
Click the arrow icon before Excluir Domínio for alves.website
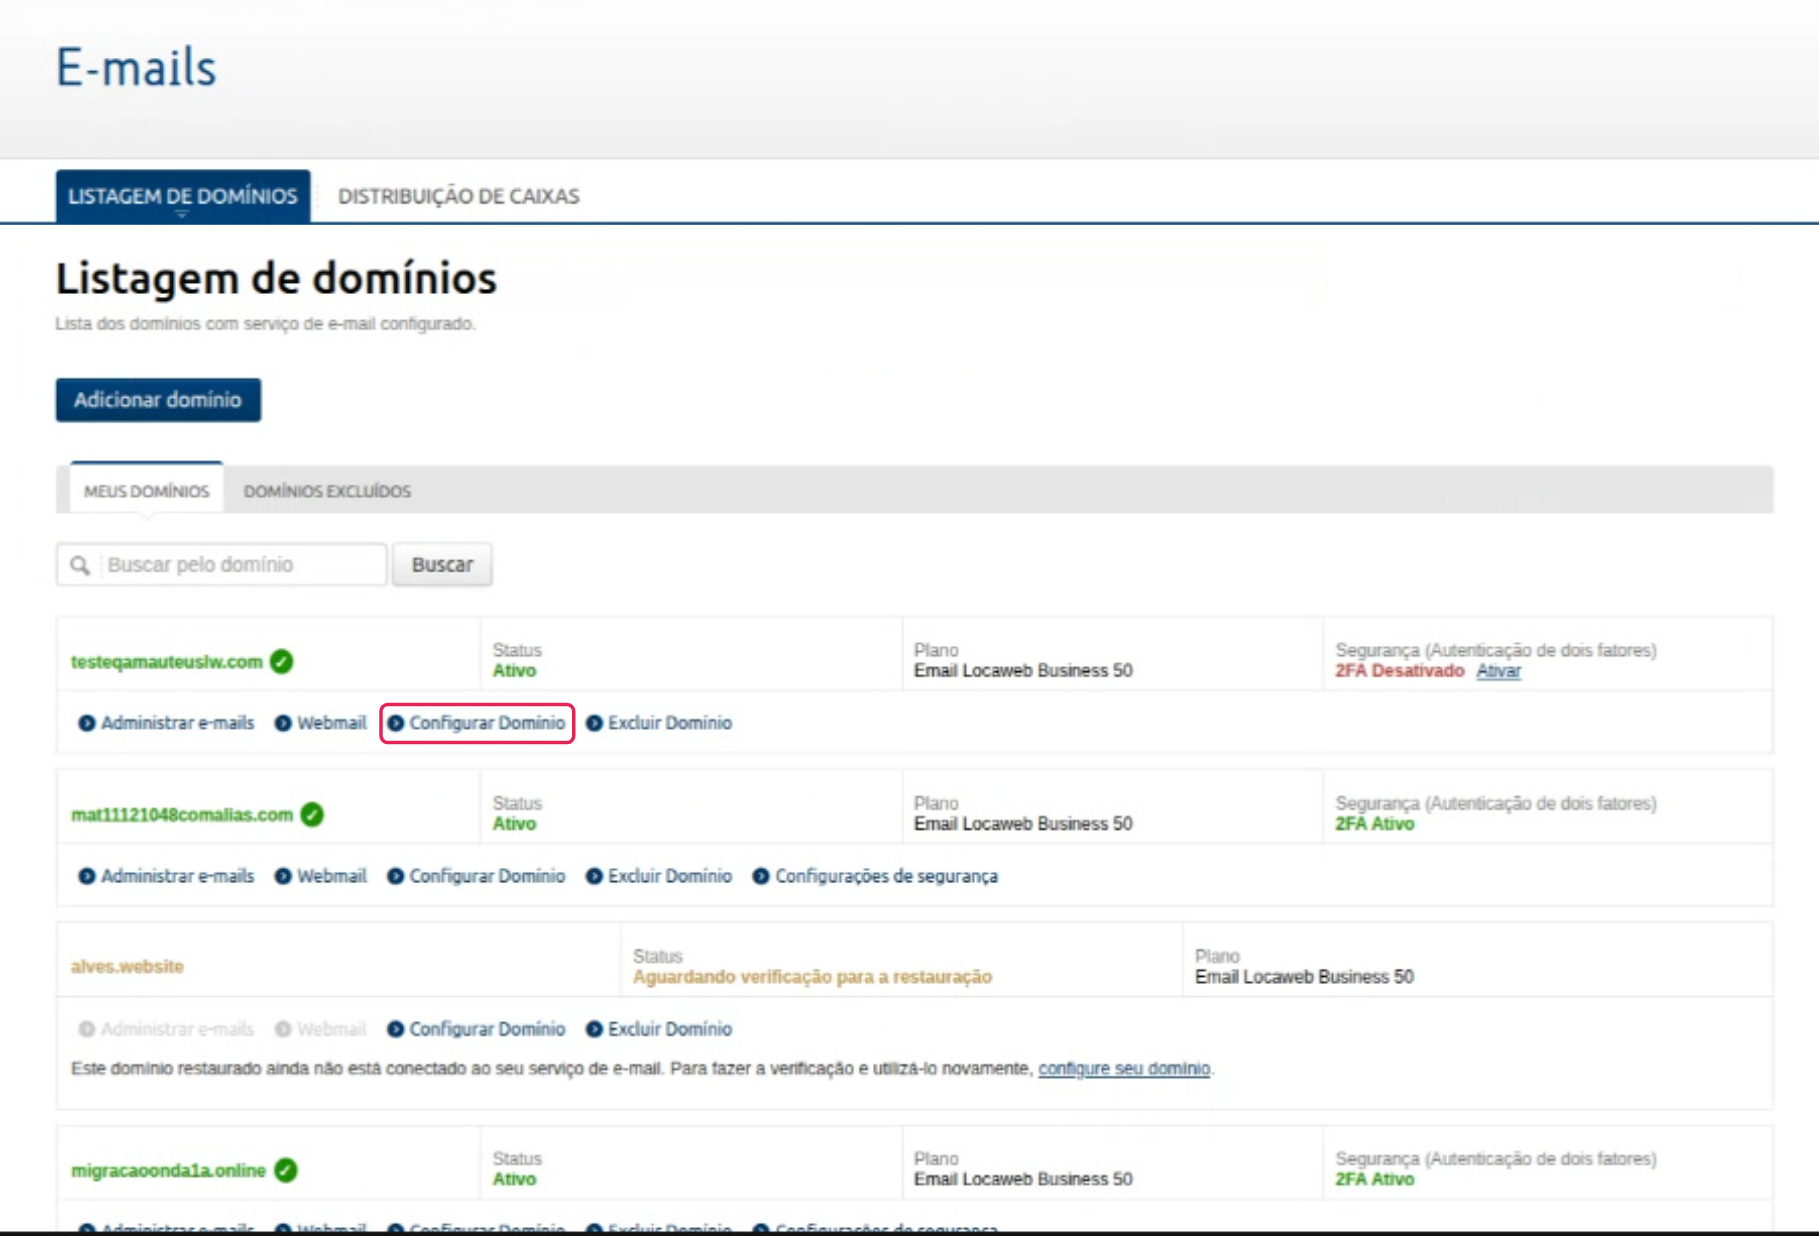pyautogui.click(x=597, y=1029)
